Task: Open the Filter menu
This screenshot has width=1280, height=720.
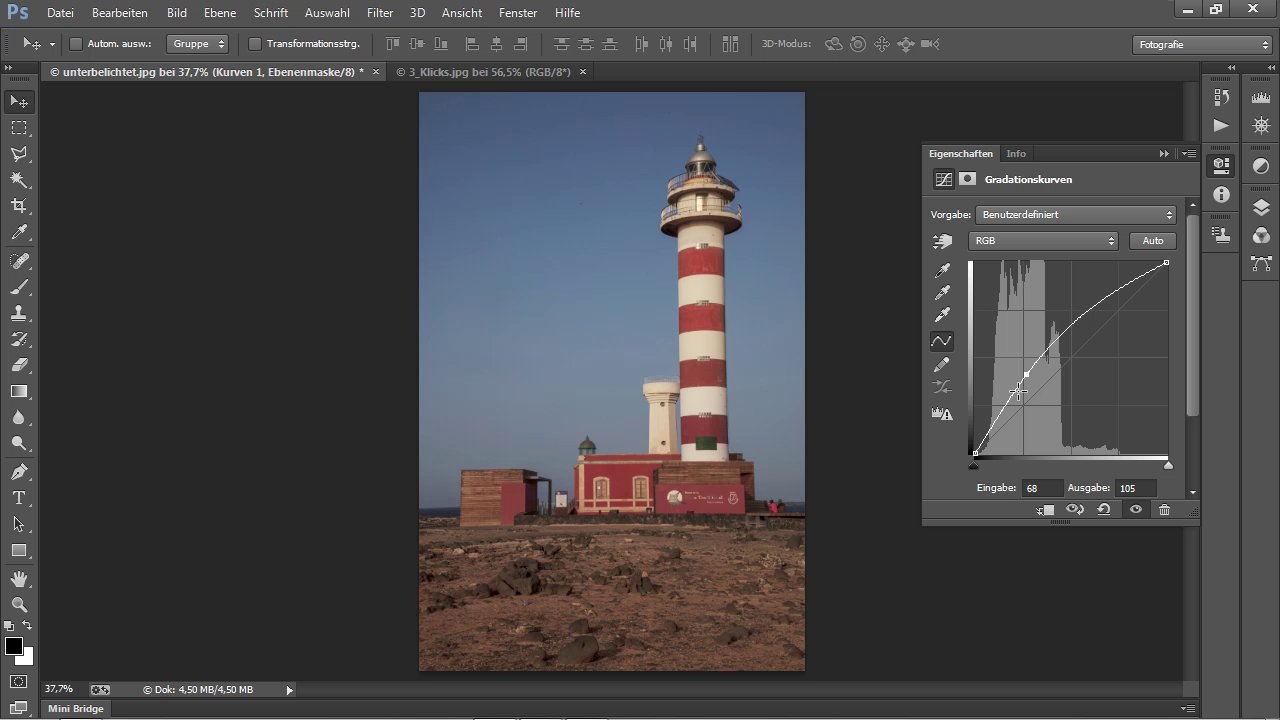Action: [x=379, y=13]
